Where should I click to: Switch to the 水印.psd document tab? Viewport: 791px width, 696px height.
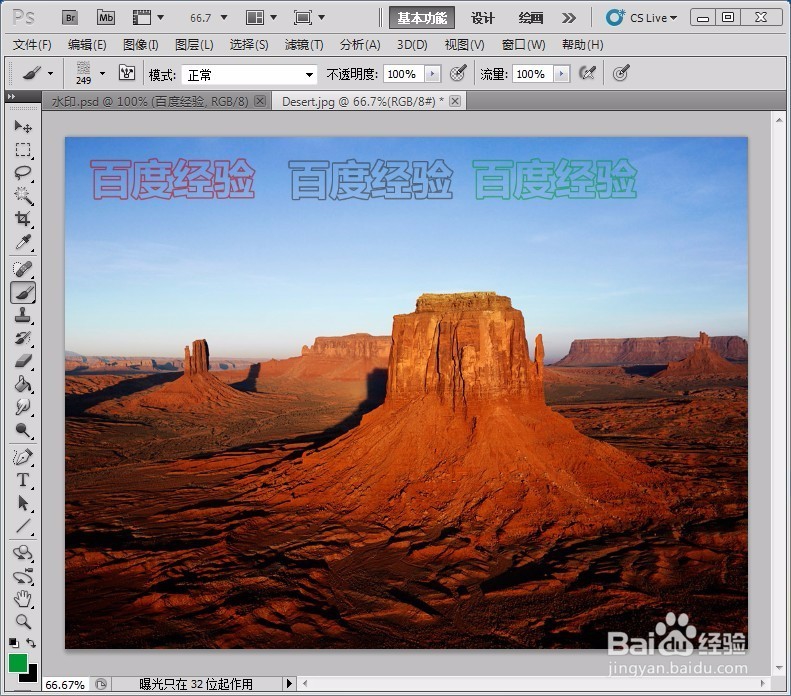point(150,101)
